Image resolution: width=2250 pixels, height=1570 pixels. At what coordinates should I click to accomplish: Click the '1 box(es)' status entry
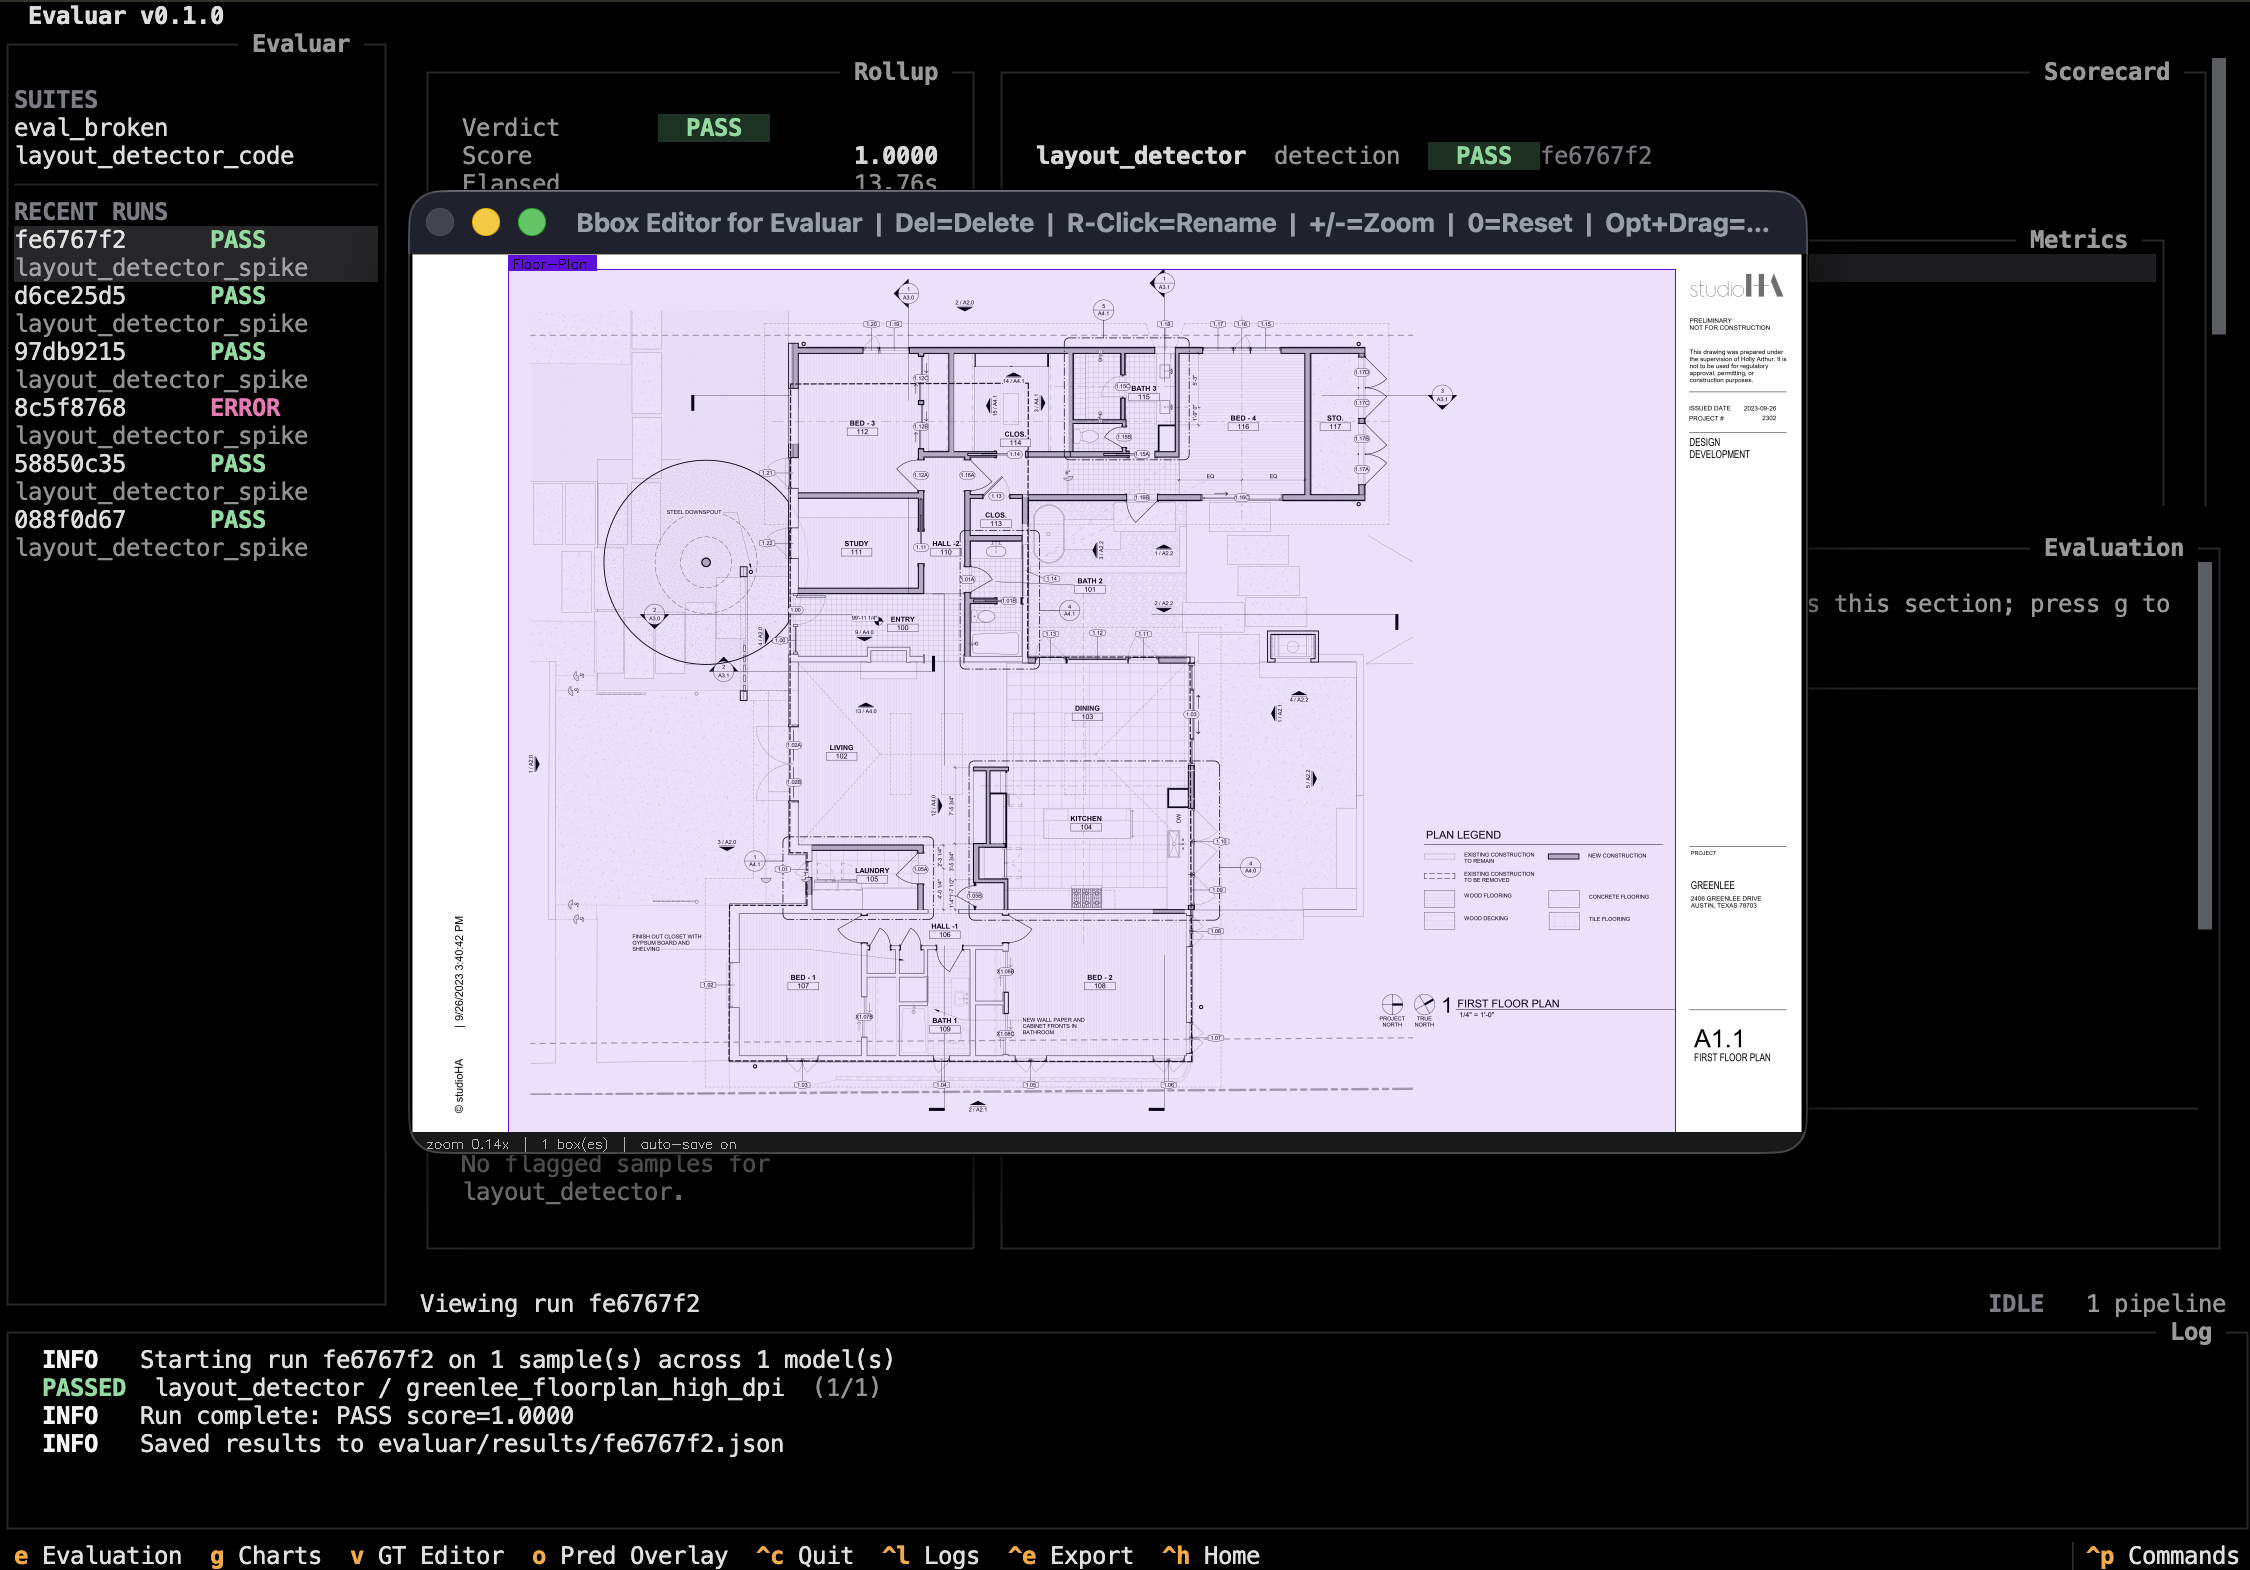(574, 1144)
